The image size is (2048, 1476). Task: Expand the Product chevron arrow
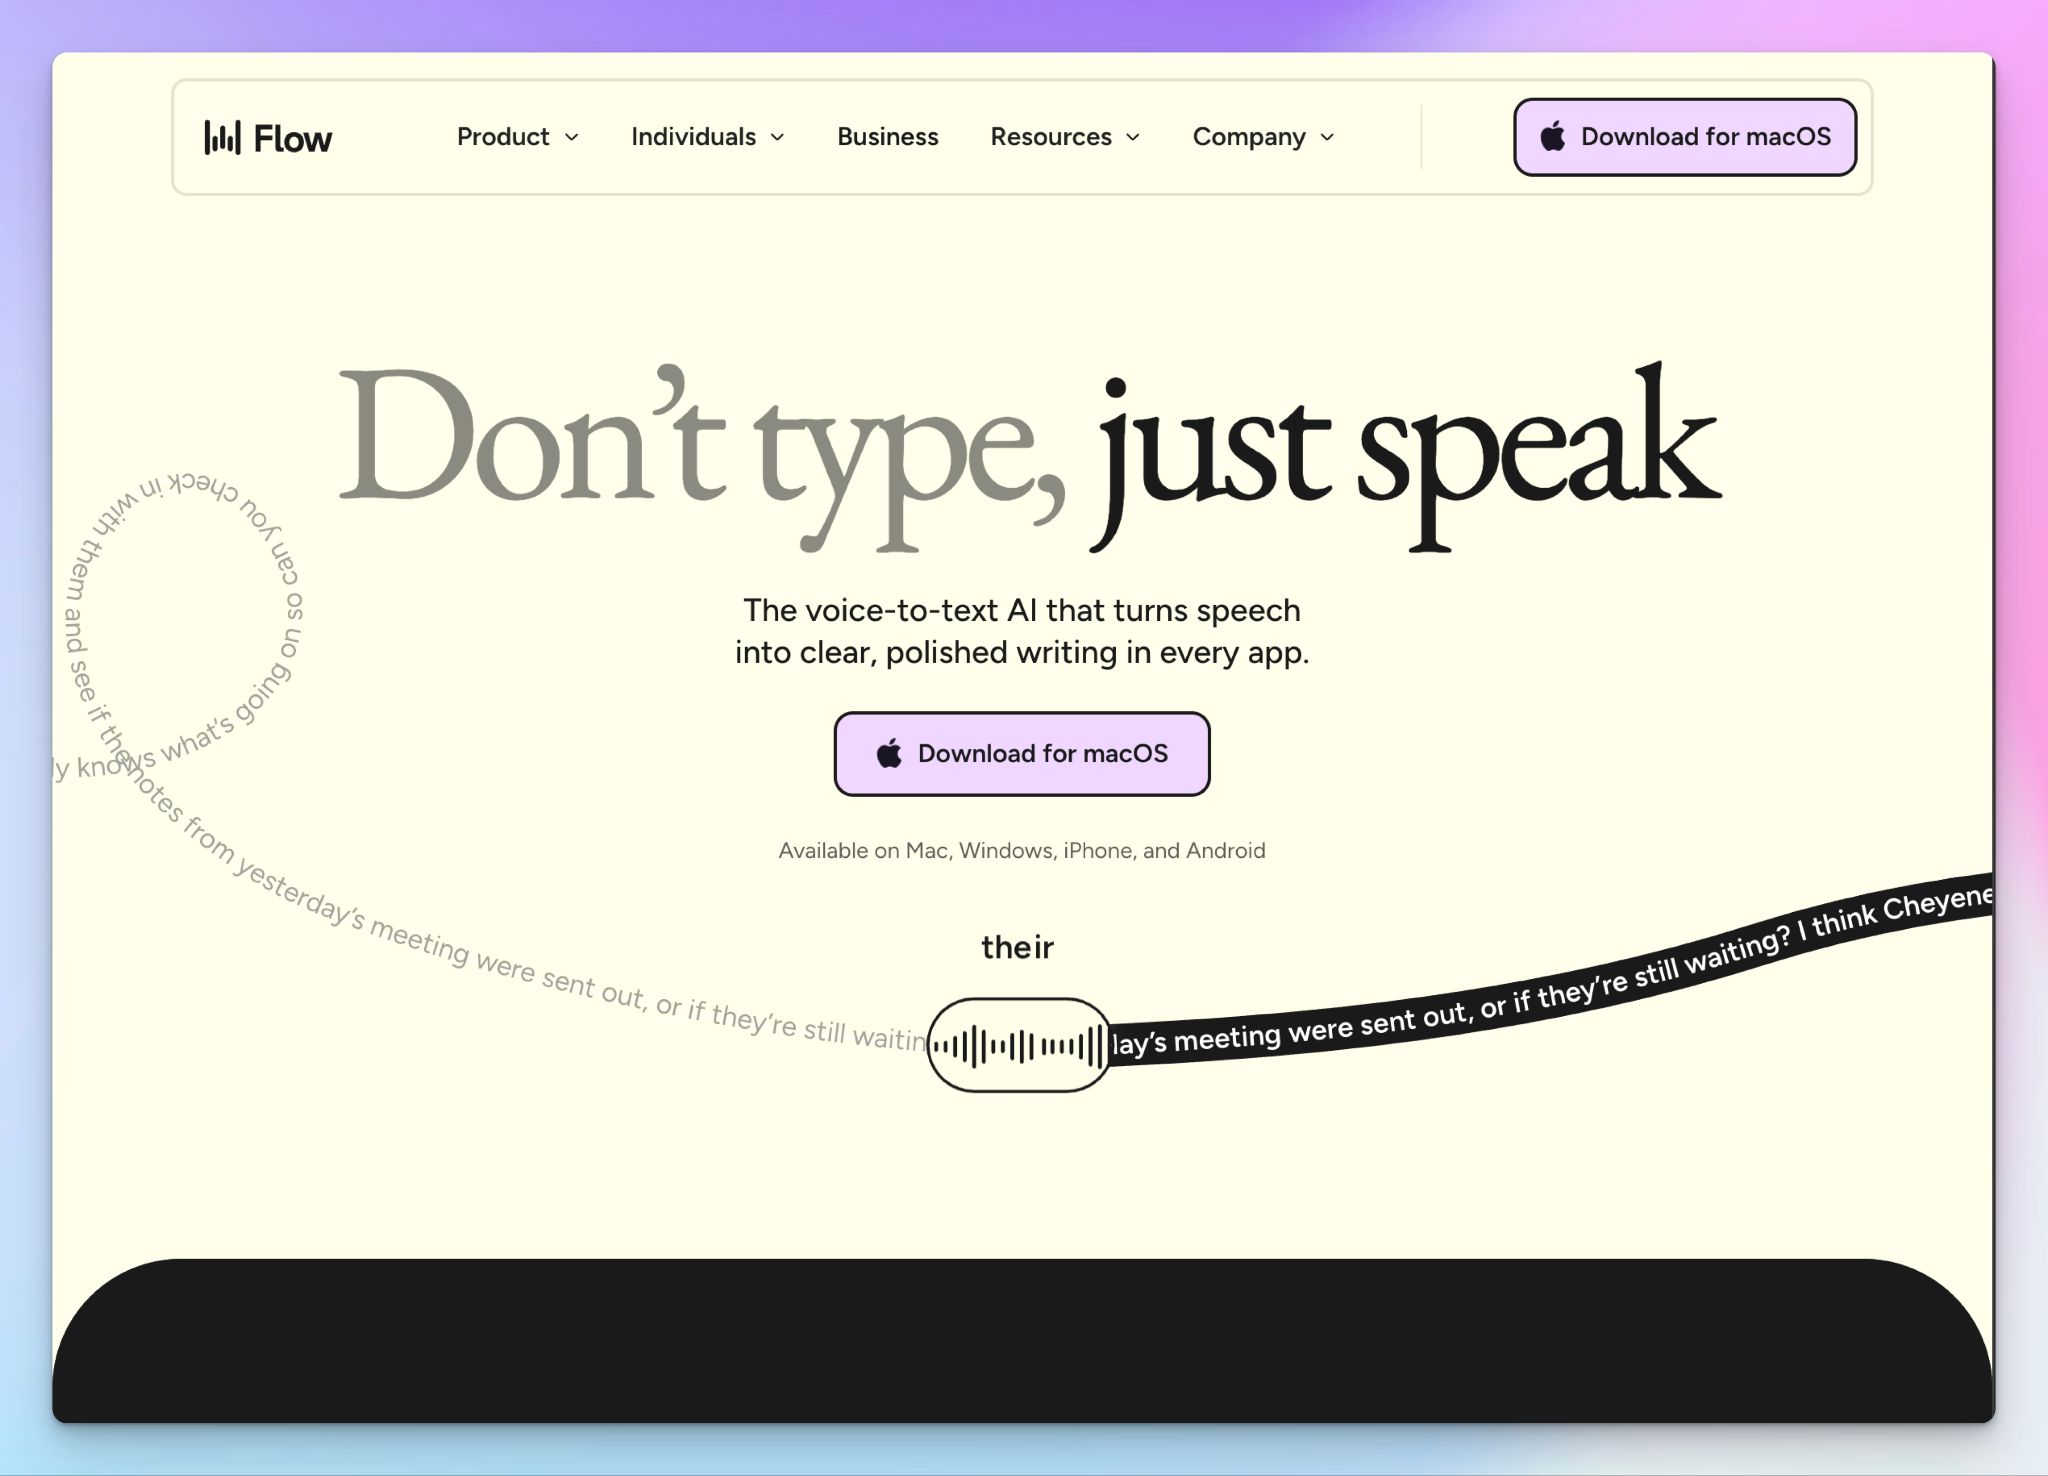click(572, 138)
